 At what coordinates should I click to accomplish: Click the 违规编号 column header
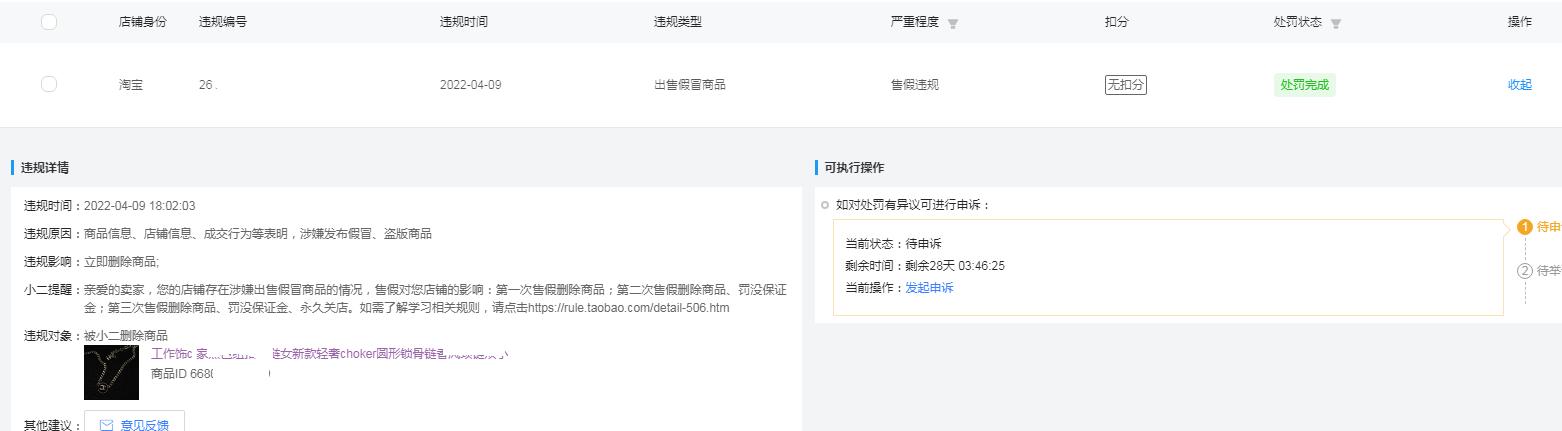pos(222,22)
